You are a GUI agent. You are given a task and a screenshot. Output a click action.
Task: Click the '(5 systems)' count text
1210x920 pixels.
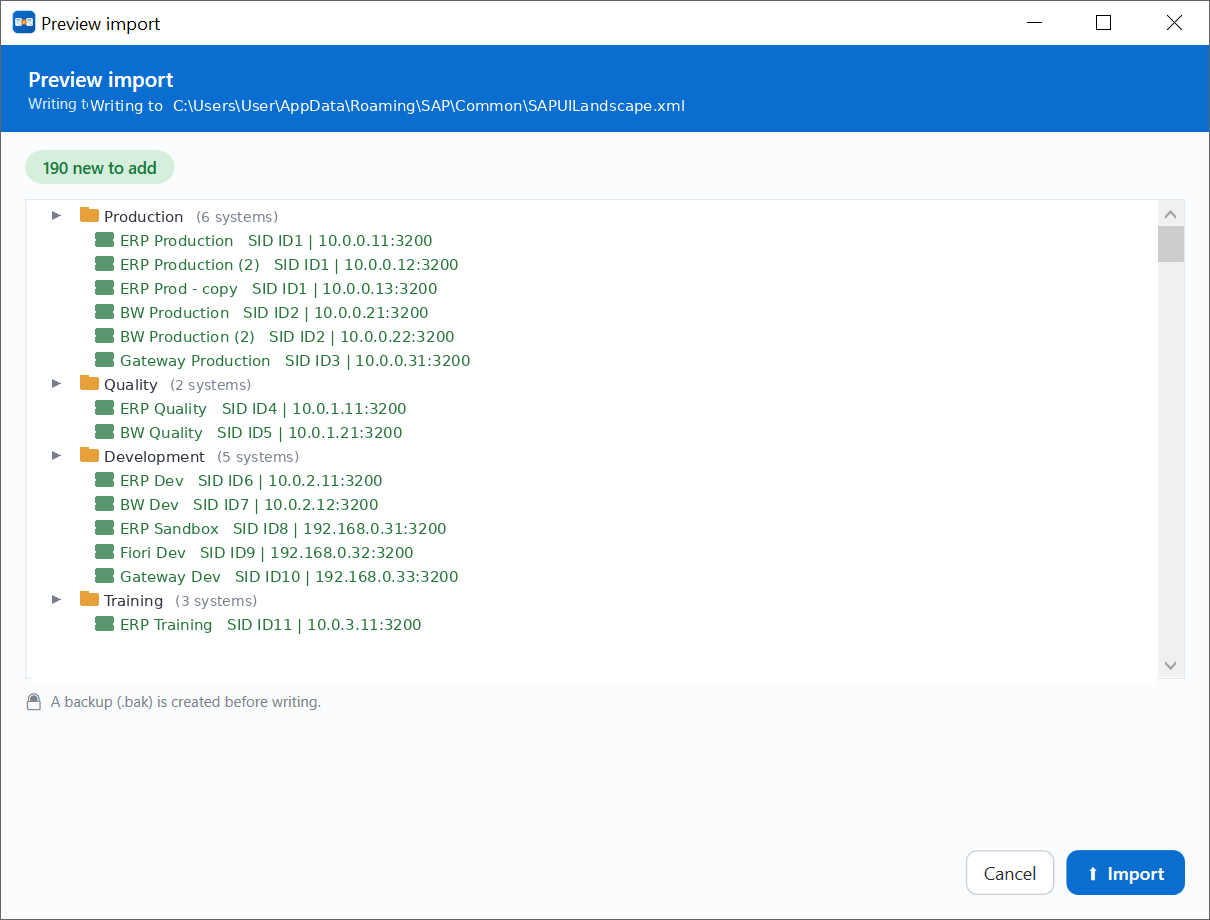(x=258, y=457)
